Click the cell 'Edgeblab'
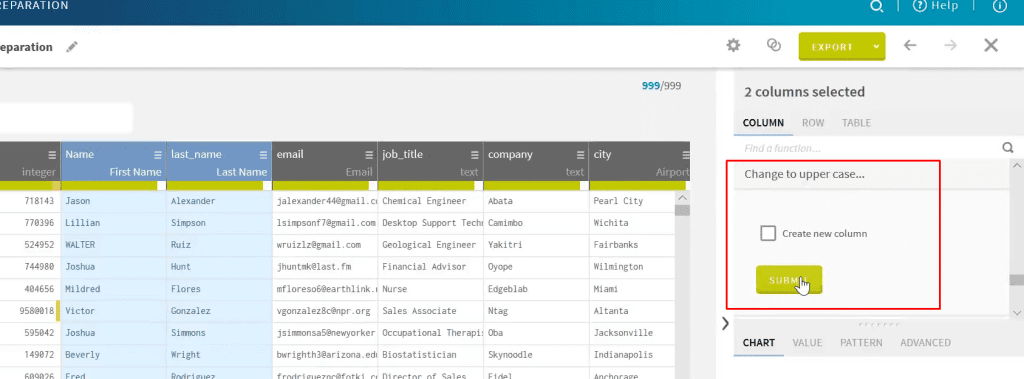Image resolution: width=1024 pixels, height=379 pixels. 536,289
